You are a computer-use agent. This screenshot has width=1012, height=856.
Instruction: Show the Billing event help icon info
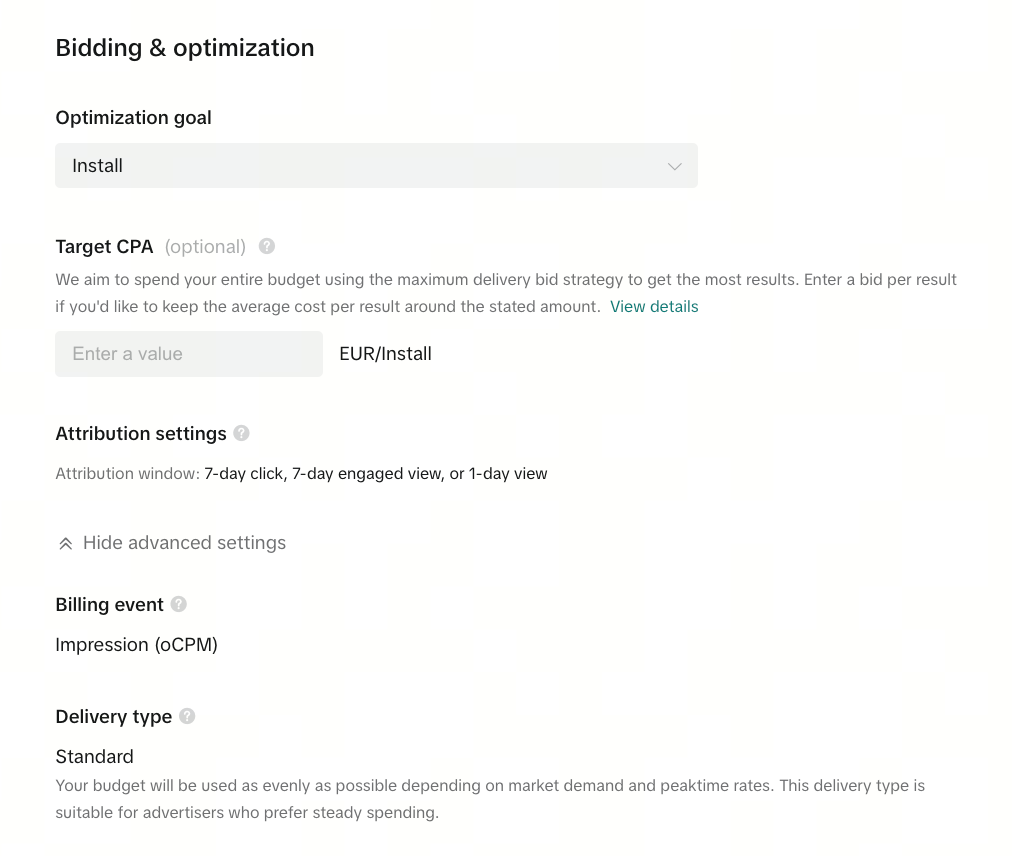[179, 604]
